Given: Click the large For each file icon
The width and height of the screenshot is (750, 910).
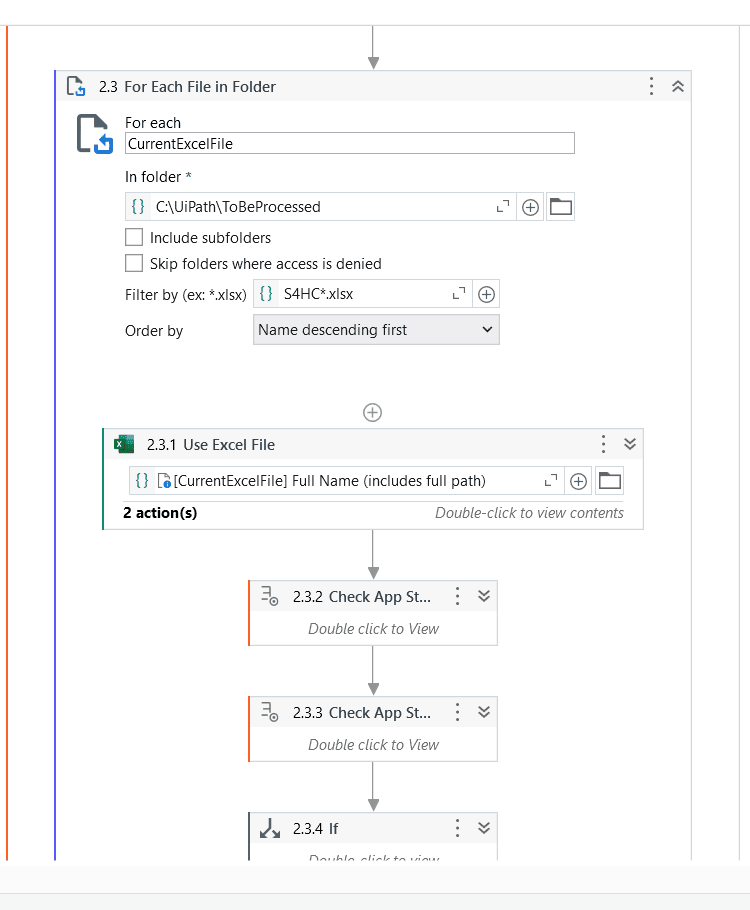Looking at the screenshot, I should pyautogui.click(x=95, y=134).
